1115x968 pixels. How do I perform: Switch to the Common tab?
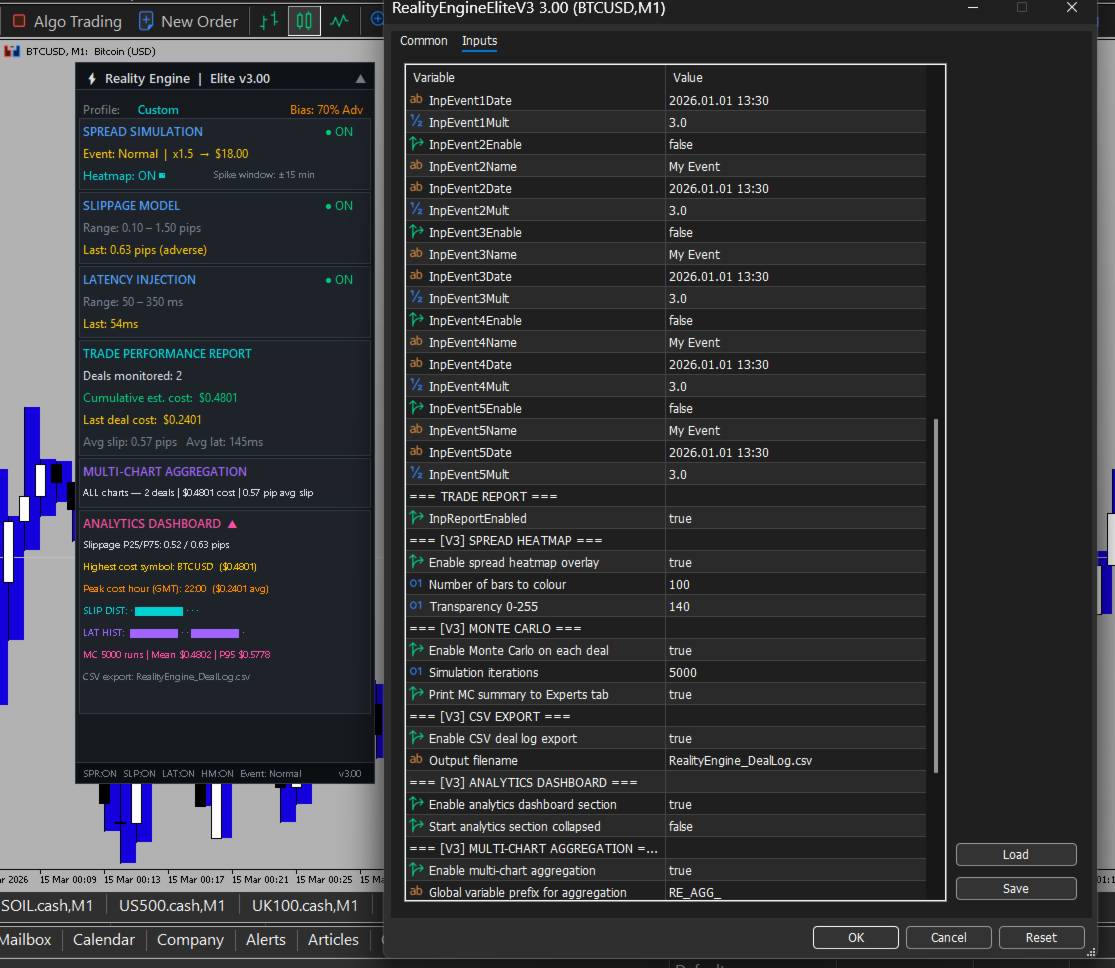[x=424, y=41]
